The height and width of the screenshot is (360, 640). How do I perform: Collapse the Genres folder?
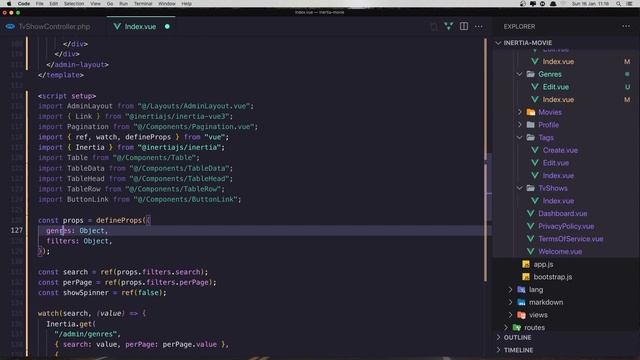tap(520, 74)
